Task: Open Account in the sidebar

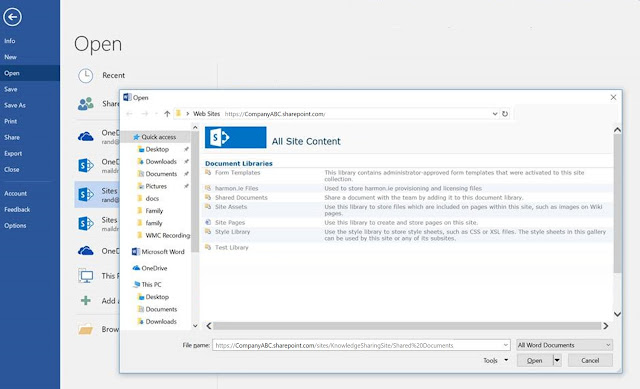Action: point(16,193)
